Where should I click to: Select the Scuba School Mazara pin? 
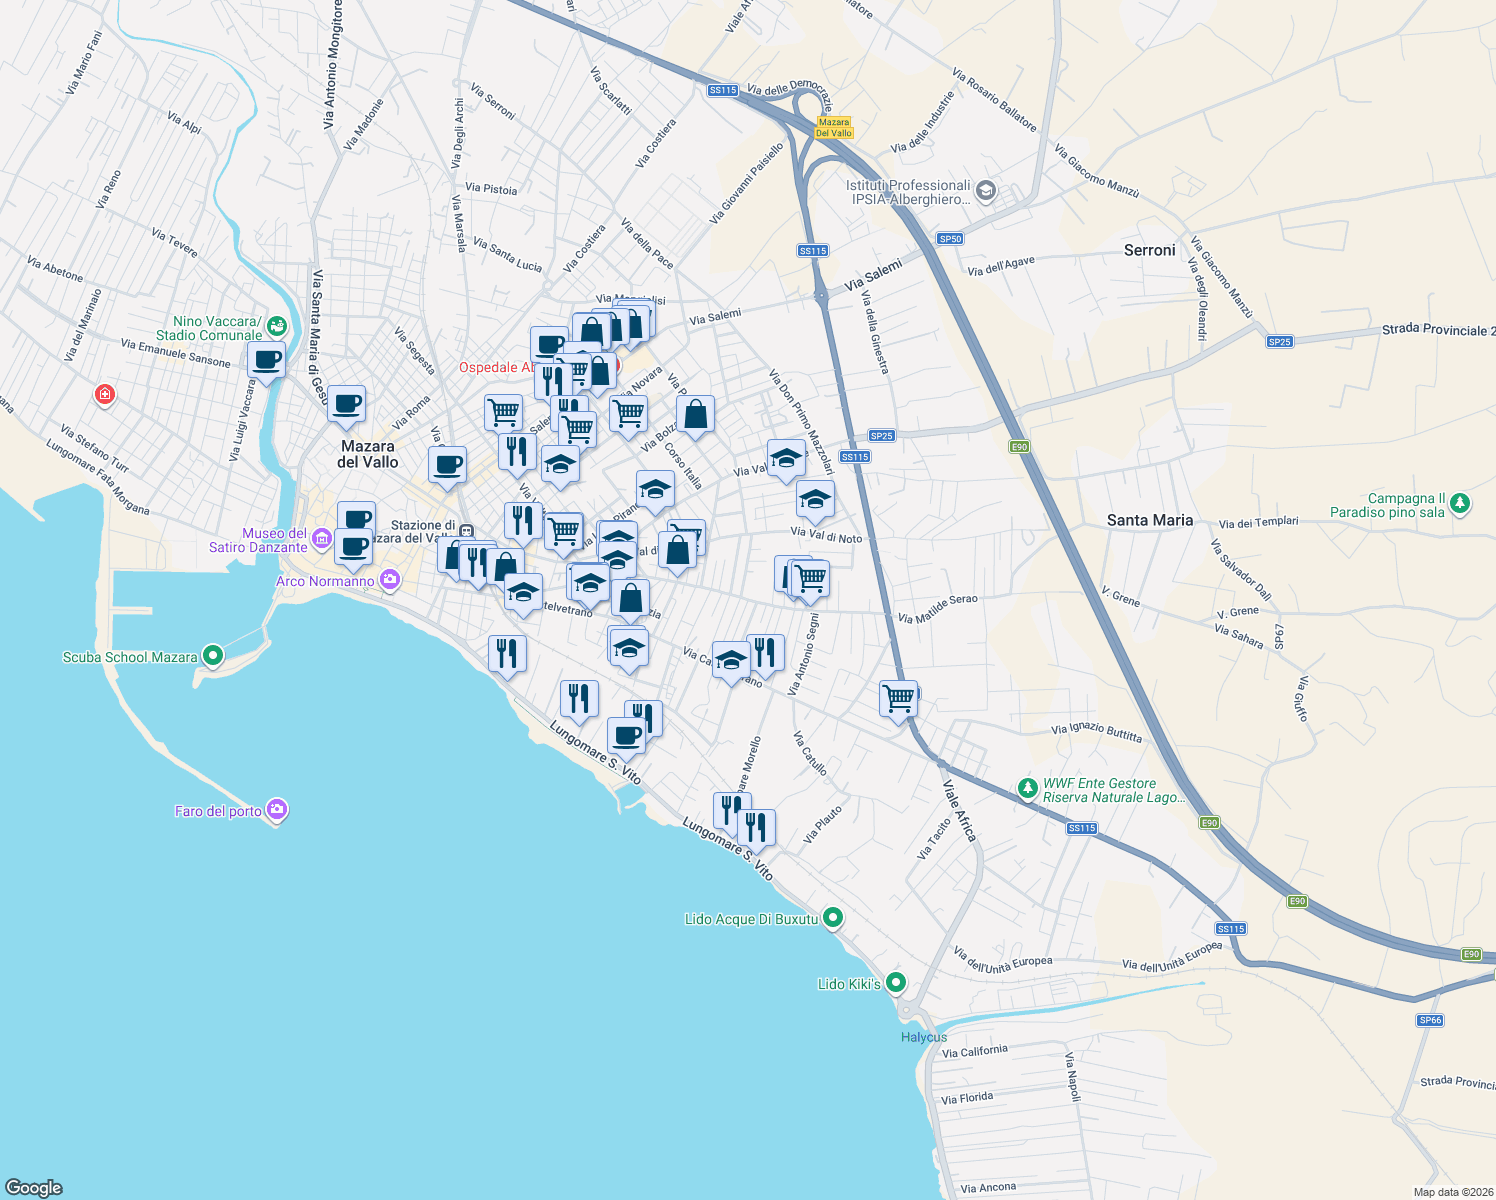pyautogui.click(x=212, y=656)
